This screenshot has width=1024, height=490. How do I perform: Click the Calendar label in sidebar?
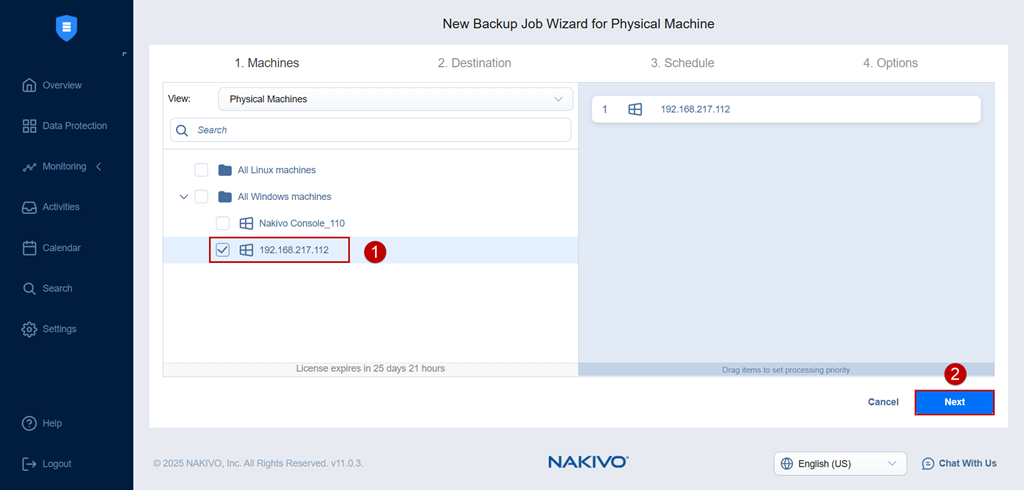pos(61,248)
